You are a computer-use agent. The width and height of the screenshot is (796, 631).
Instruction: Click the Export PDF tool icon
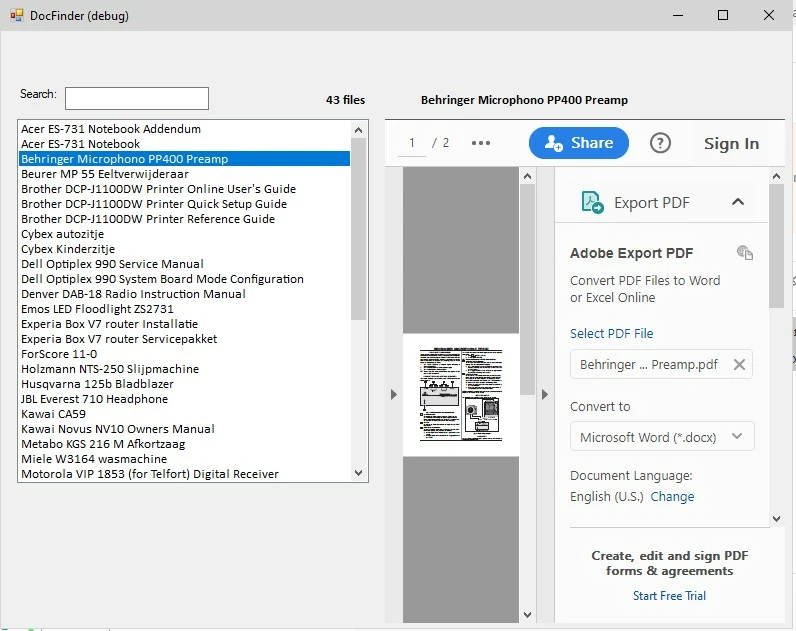[592, 202]
